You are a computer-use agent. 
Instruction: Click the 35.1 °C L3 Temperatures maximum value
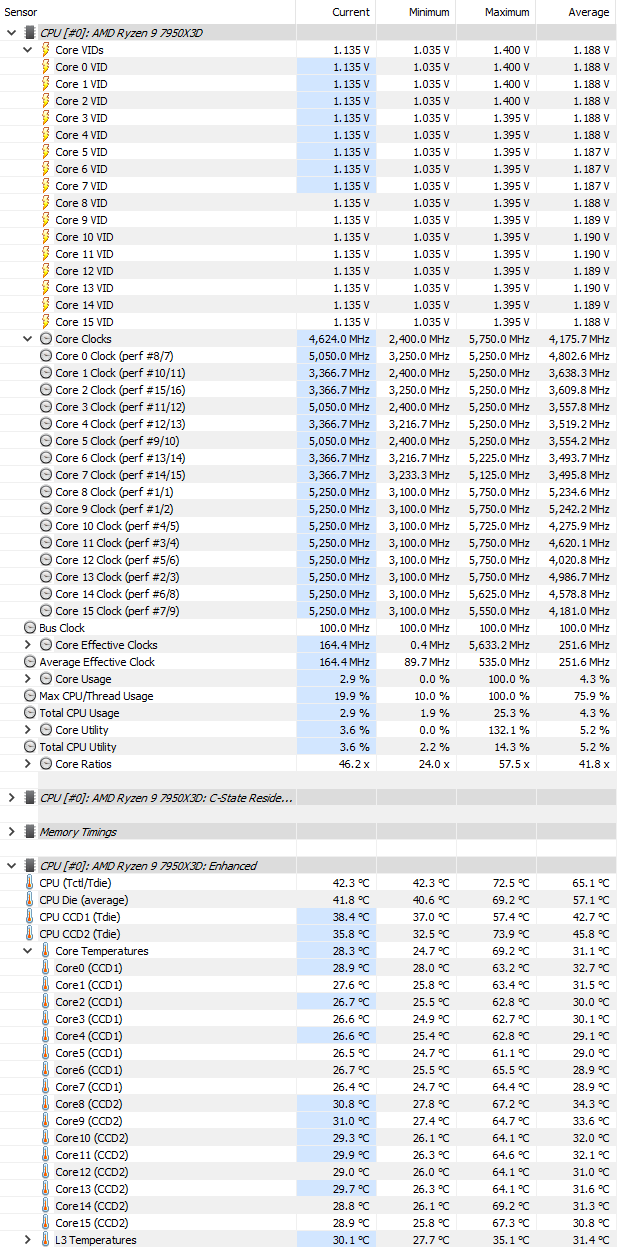click(x=510, y=1240)
